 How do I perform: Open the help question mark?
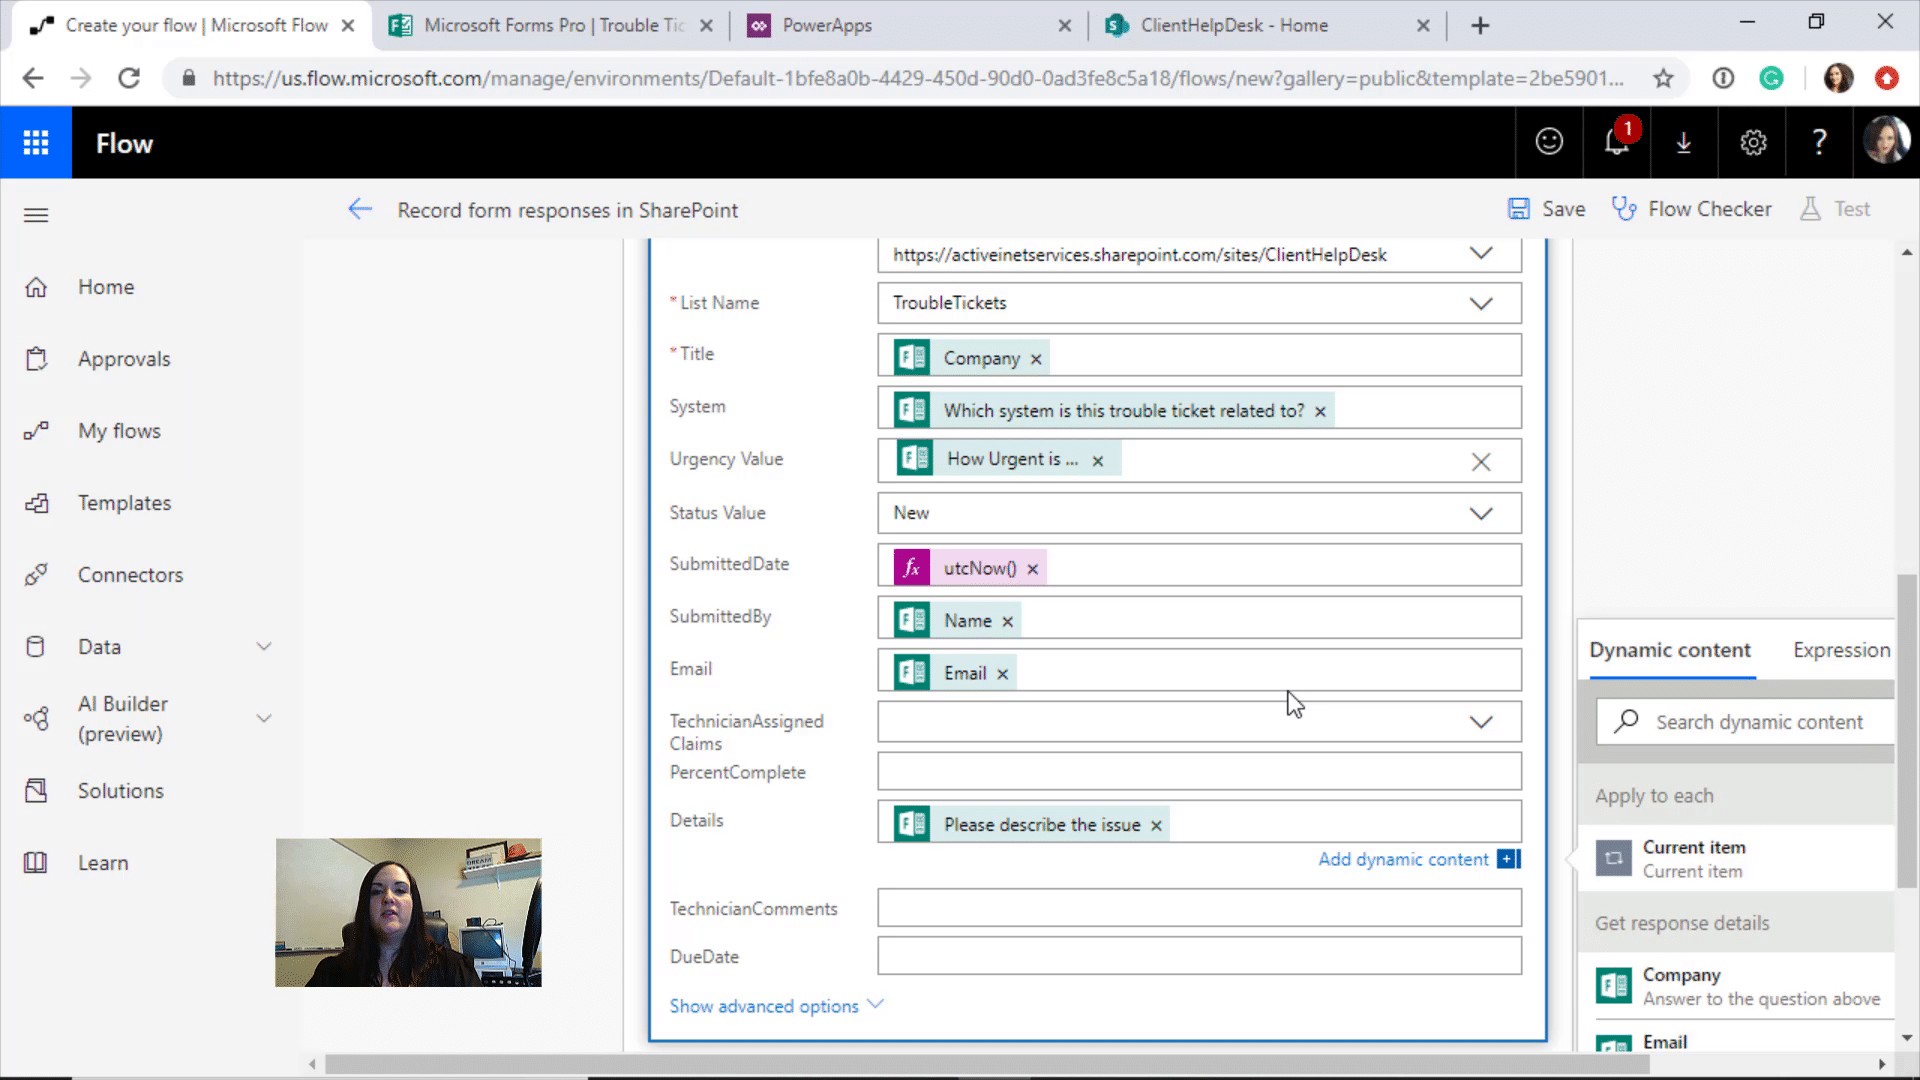[1820, 142]
